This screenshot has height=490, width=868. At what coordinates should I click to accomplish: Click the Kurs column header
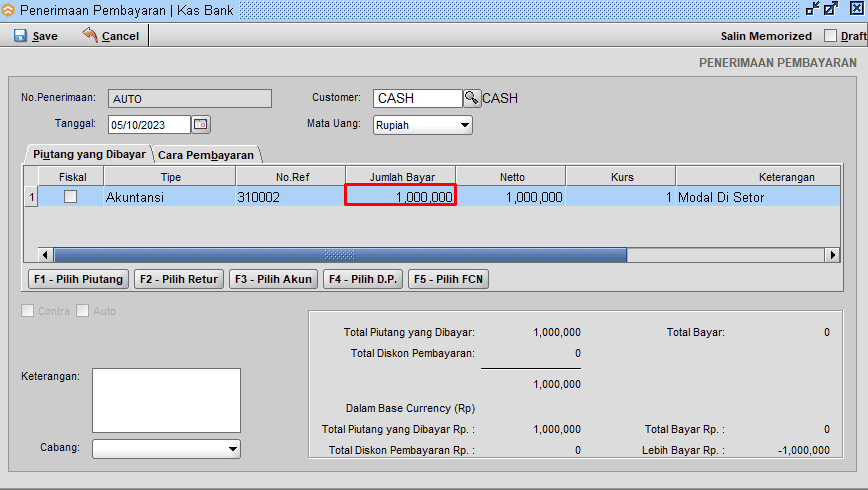(x=621, y=177)
